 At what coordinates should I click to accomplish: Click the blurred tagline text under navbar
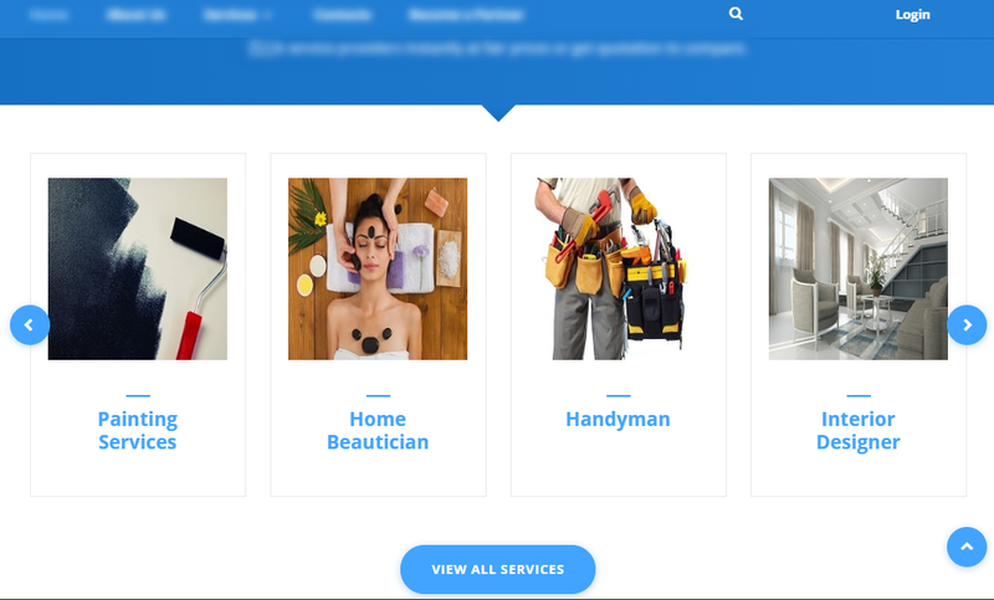(498, 48)
